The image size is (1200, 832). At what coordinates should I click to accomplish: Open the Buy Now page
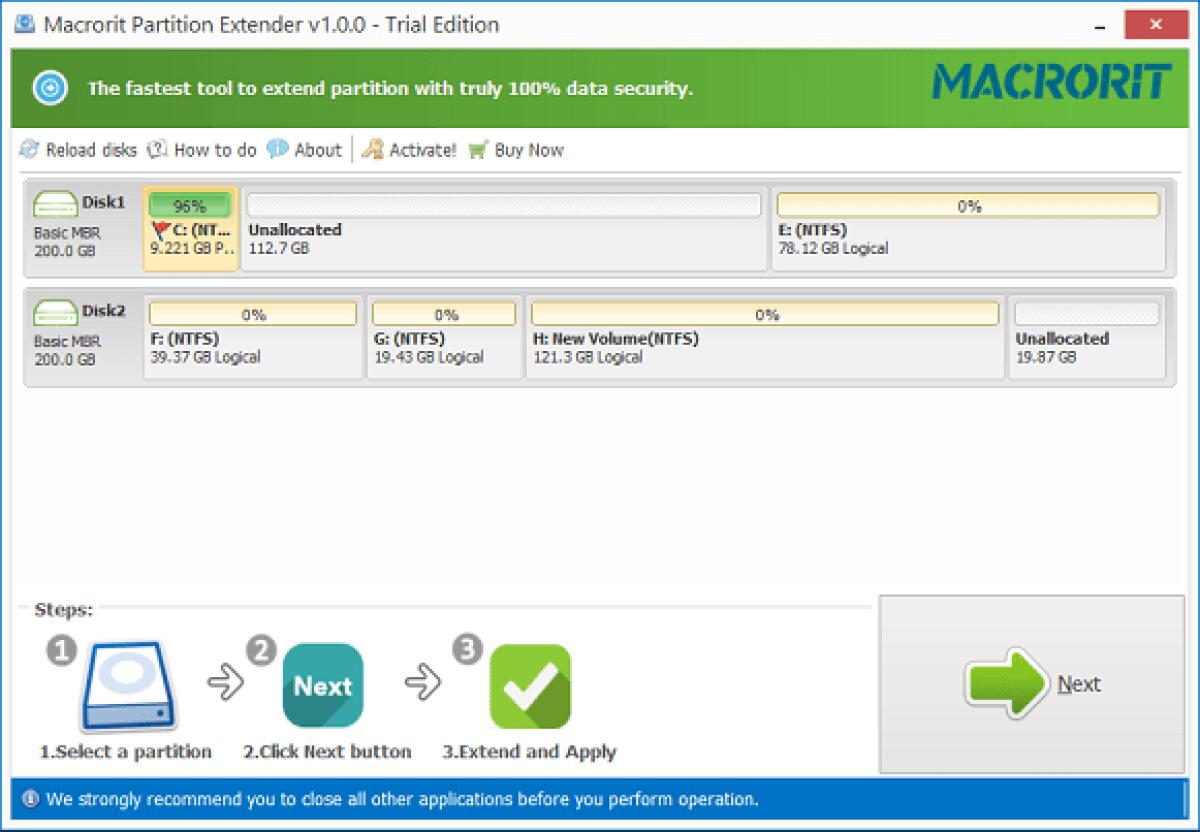528,150
